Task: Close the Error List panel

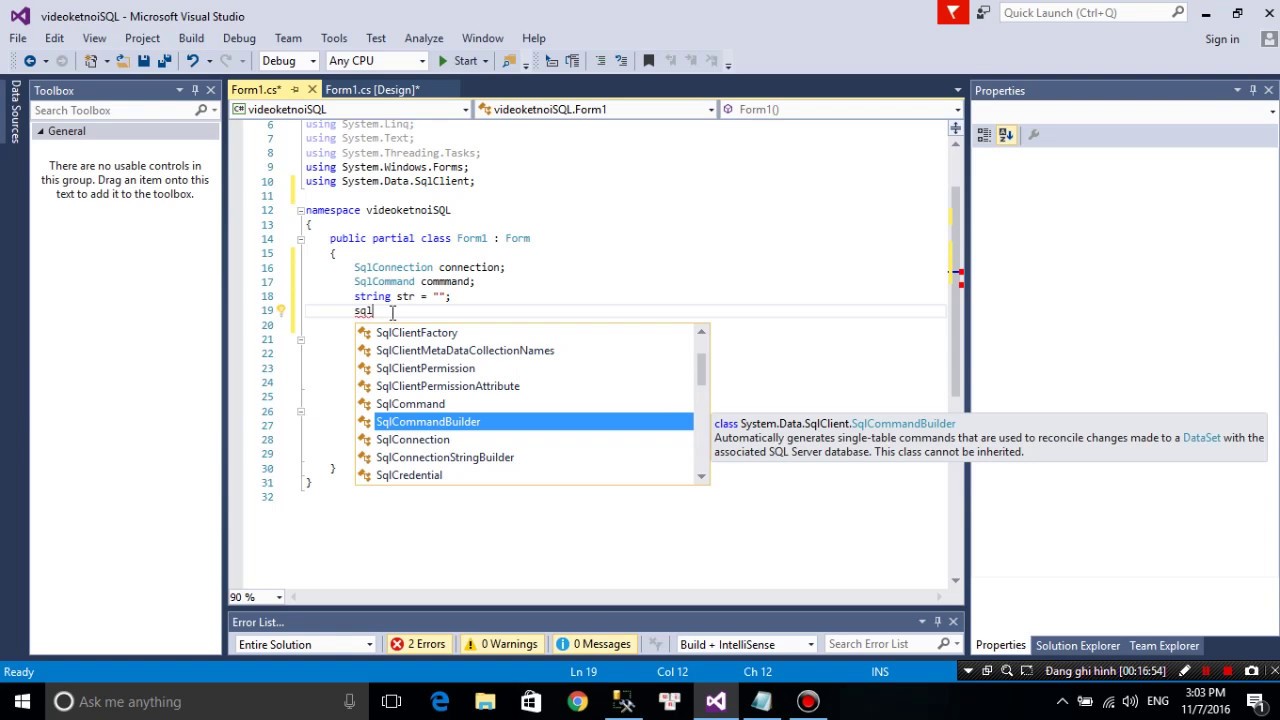Action: [953, 622]
